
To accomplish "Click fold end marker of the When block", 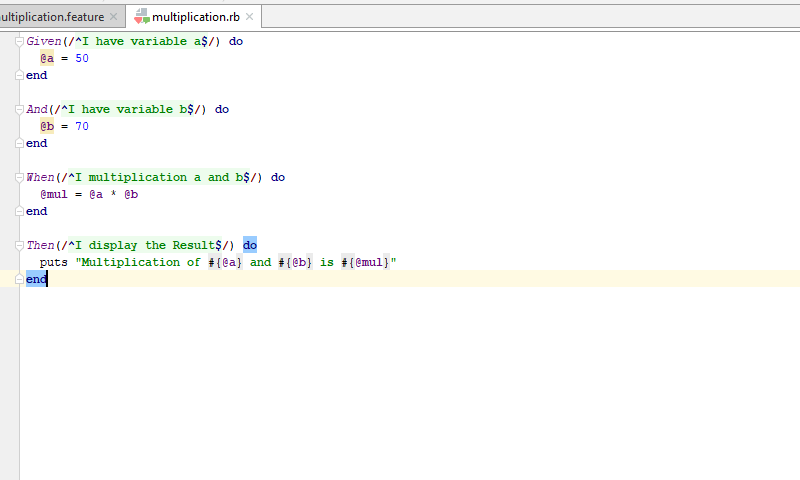I will pos(20,211).
